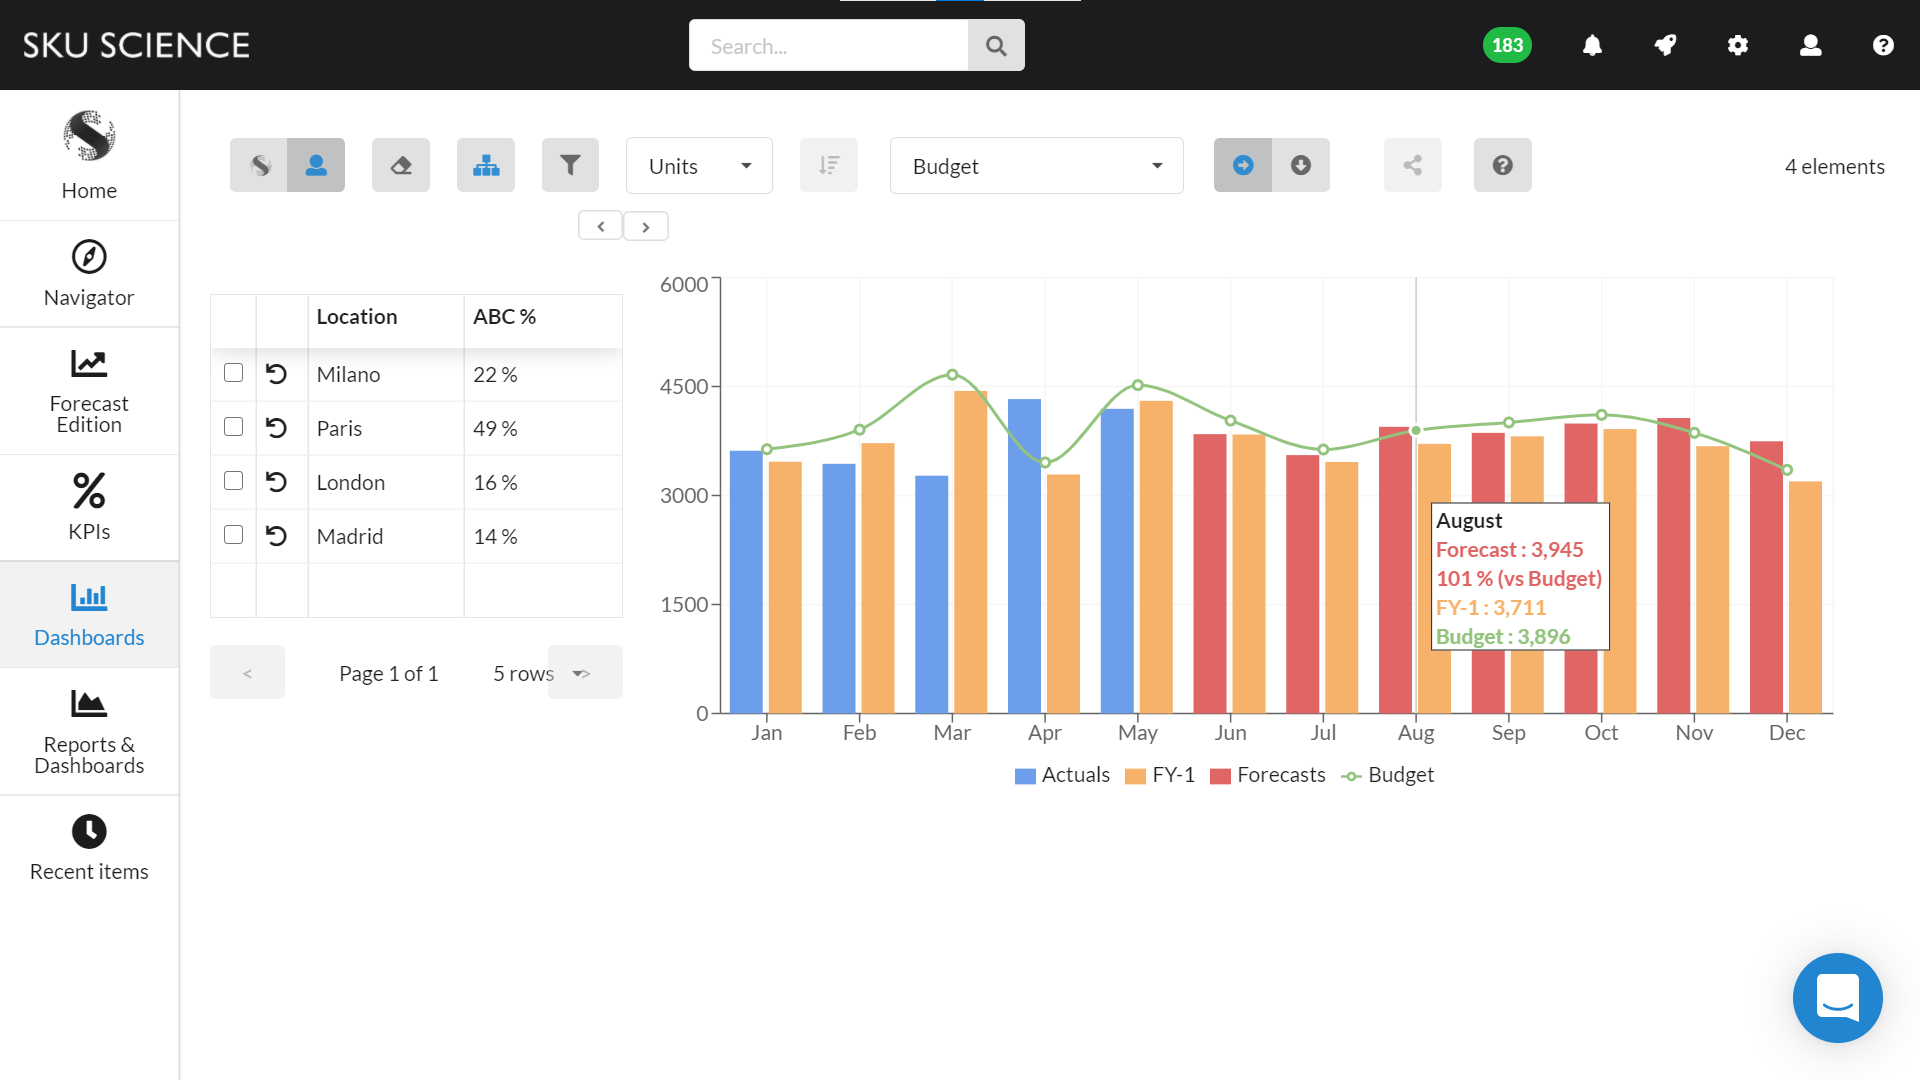Click the eraser icon in toolbar

(401, 166)
